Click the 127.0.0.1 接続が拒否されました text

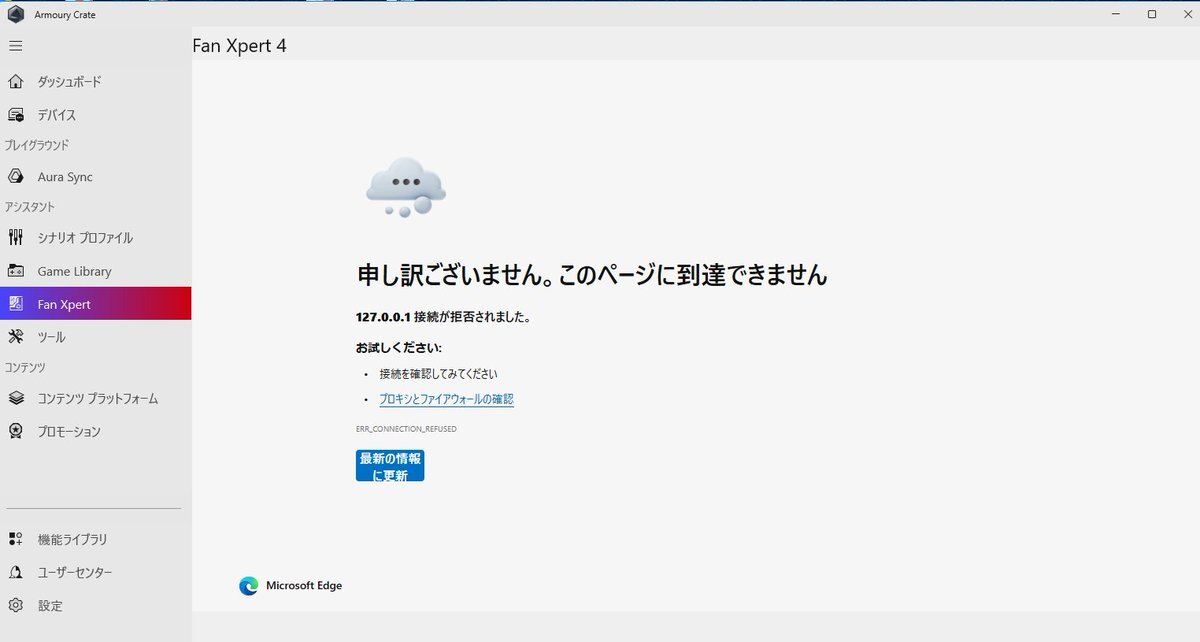click(443, 317)
